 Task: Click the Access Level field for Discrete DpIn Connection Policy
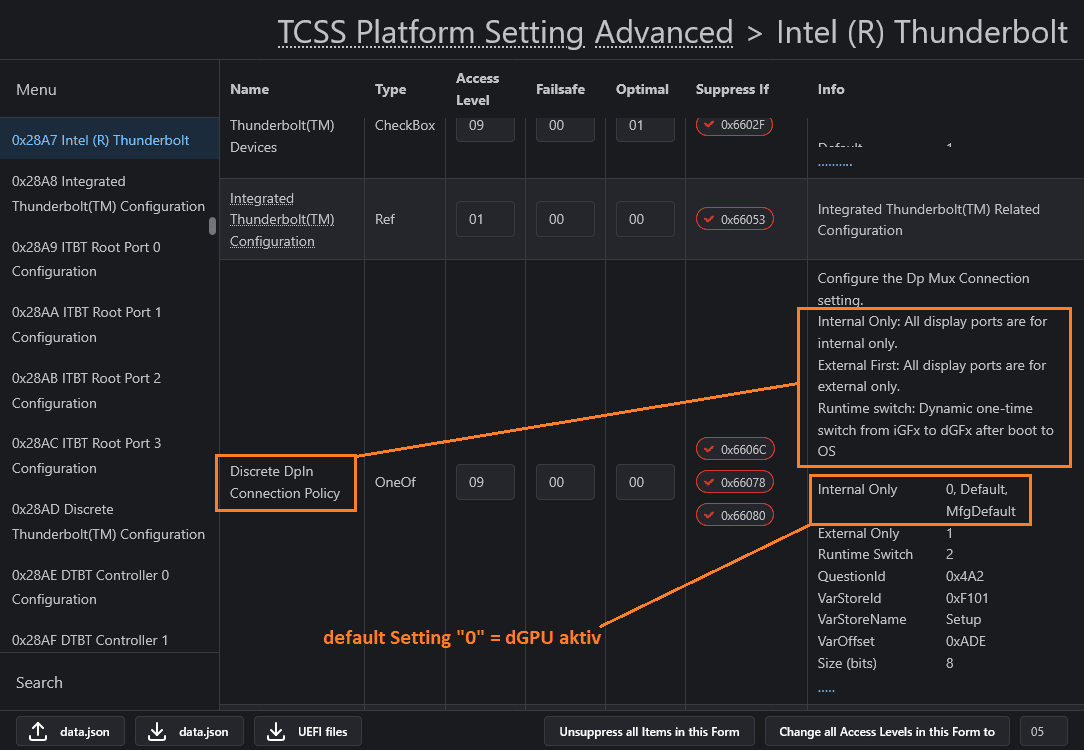pyautogui.click(x=485, y=482)
